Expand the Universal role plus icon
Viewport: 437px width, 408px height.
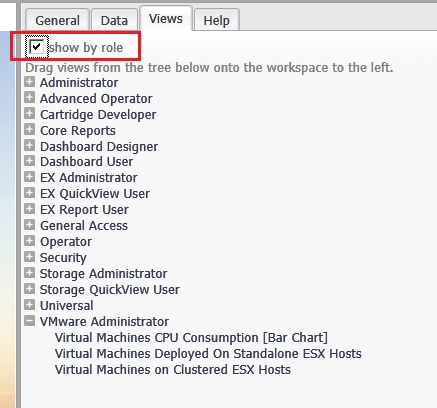[x=29, y=305]
